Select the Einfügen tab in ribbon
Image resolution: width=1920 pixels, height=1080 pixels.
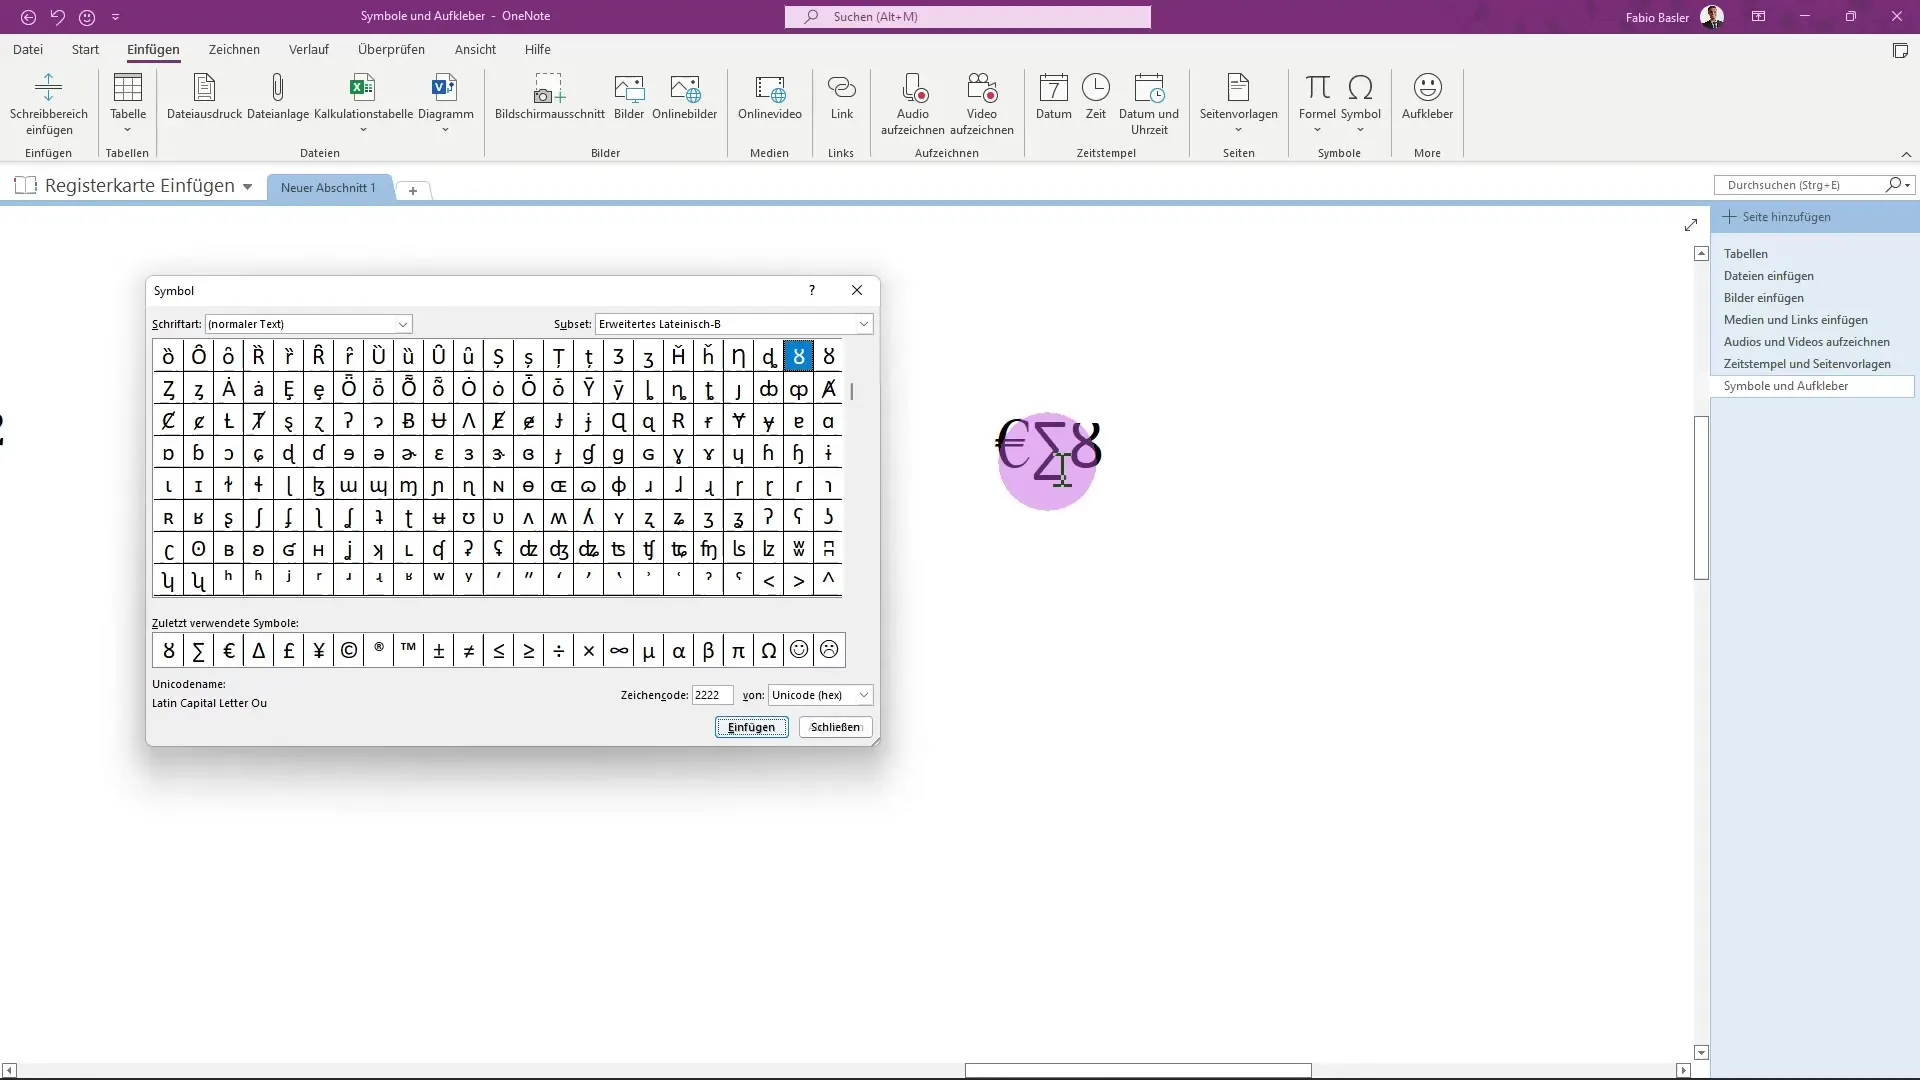(152, 50)
